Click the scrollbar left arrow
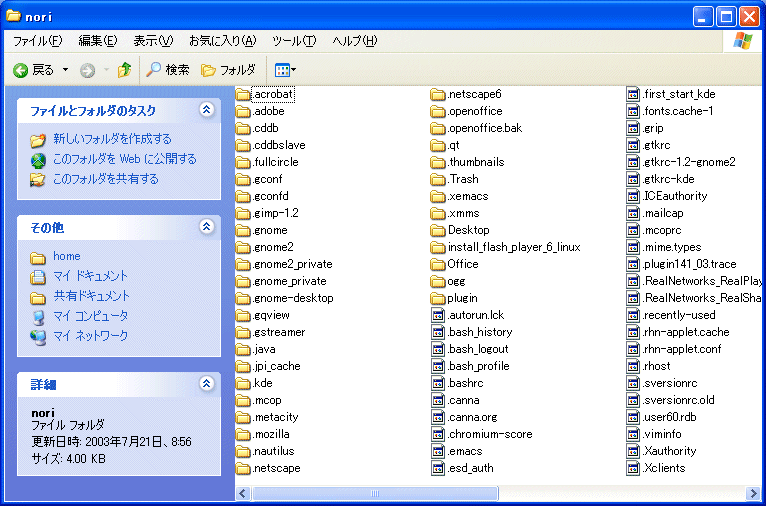The height and width of the screenshot is (506, 766). 243,493
